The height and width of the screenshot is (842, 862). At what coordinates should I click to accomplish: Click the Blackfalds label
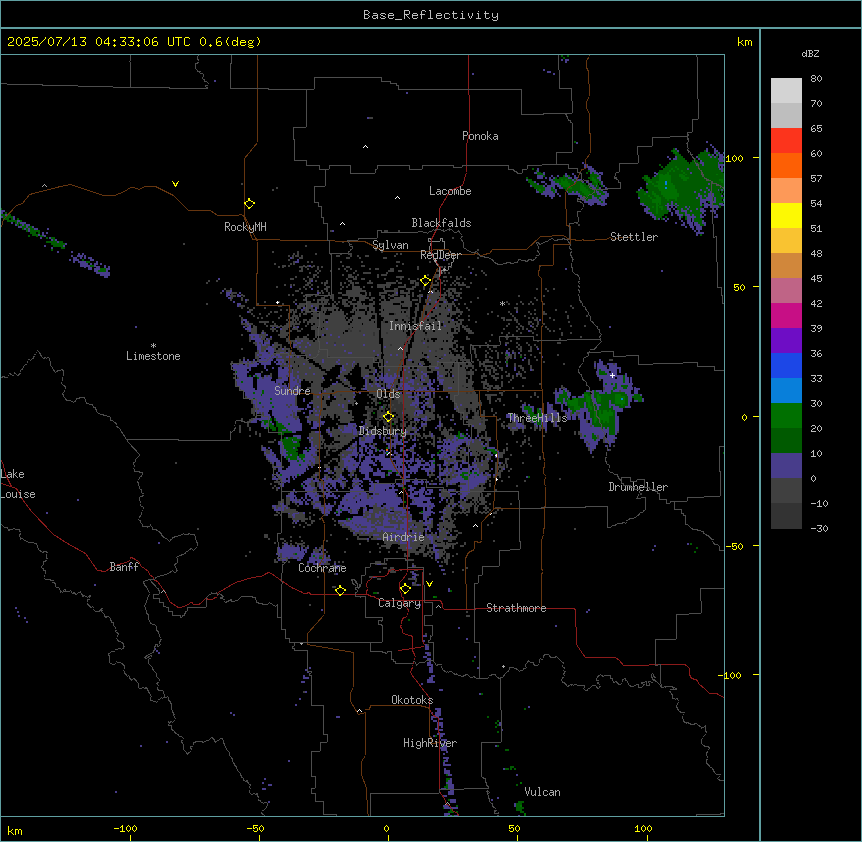point(441,223)
